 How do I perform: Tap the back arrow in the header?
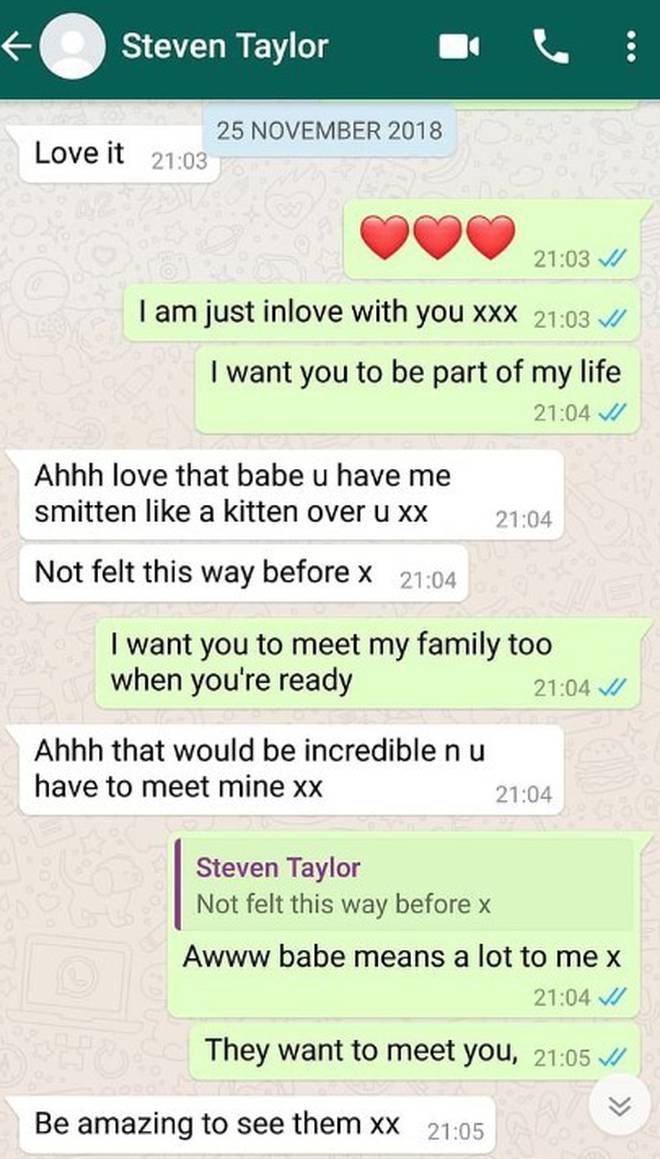coord(16,48)
